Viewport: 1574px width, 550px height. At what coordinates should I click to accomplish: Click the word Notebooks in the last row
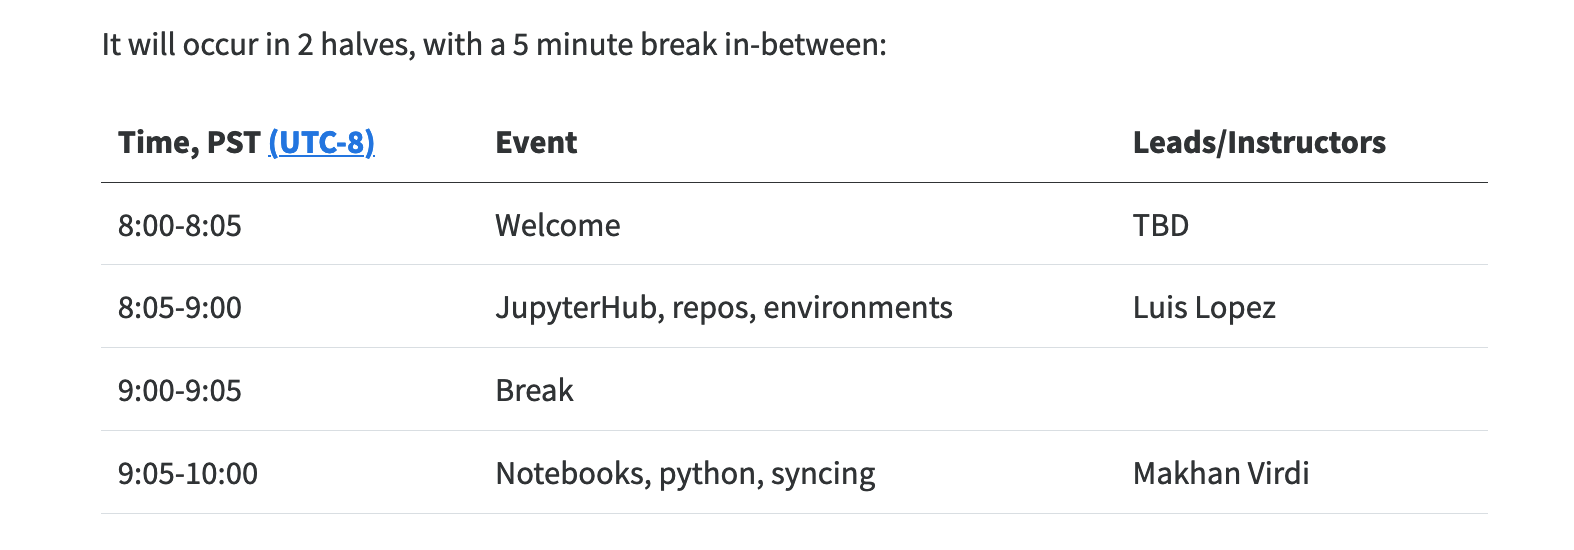click(572, 474)
